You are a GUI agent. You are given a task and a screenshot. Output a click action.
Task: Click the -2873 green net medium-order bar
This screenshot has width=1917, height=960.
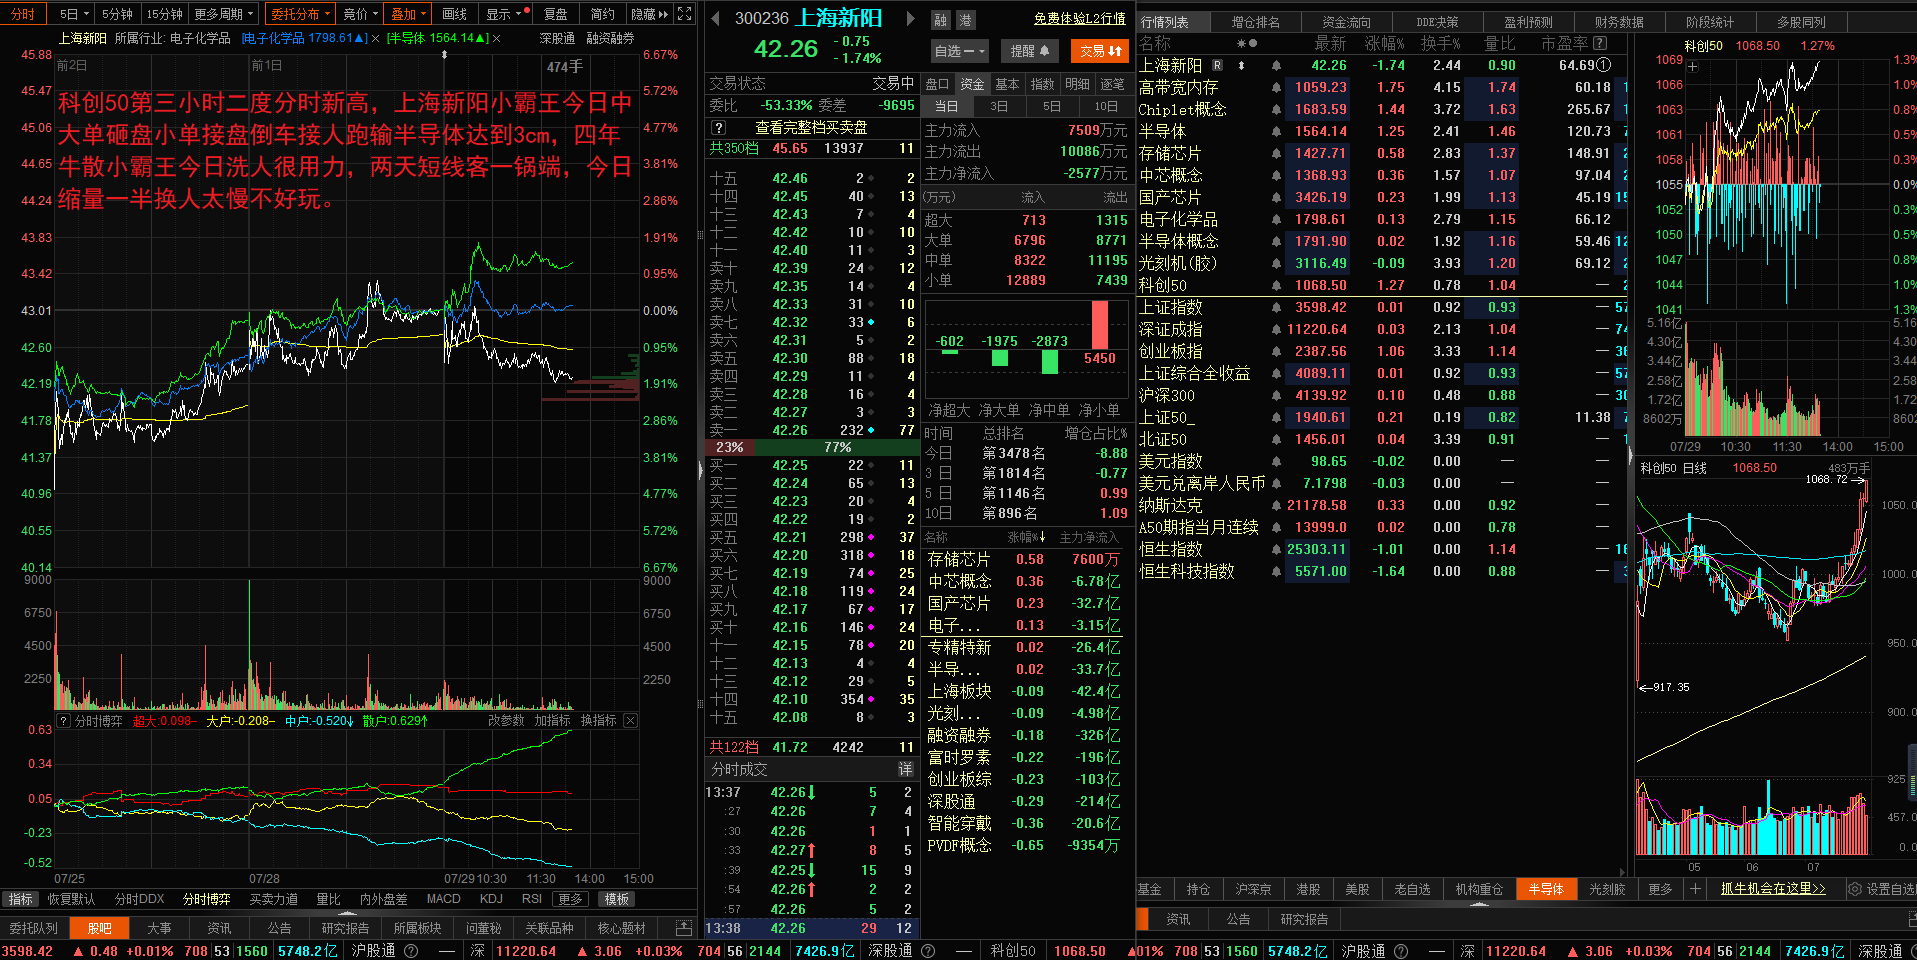click(x=1050, y=361)
